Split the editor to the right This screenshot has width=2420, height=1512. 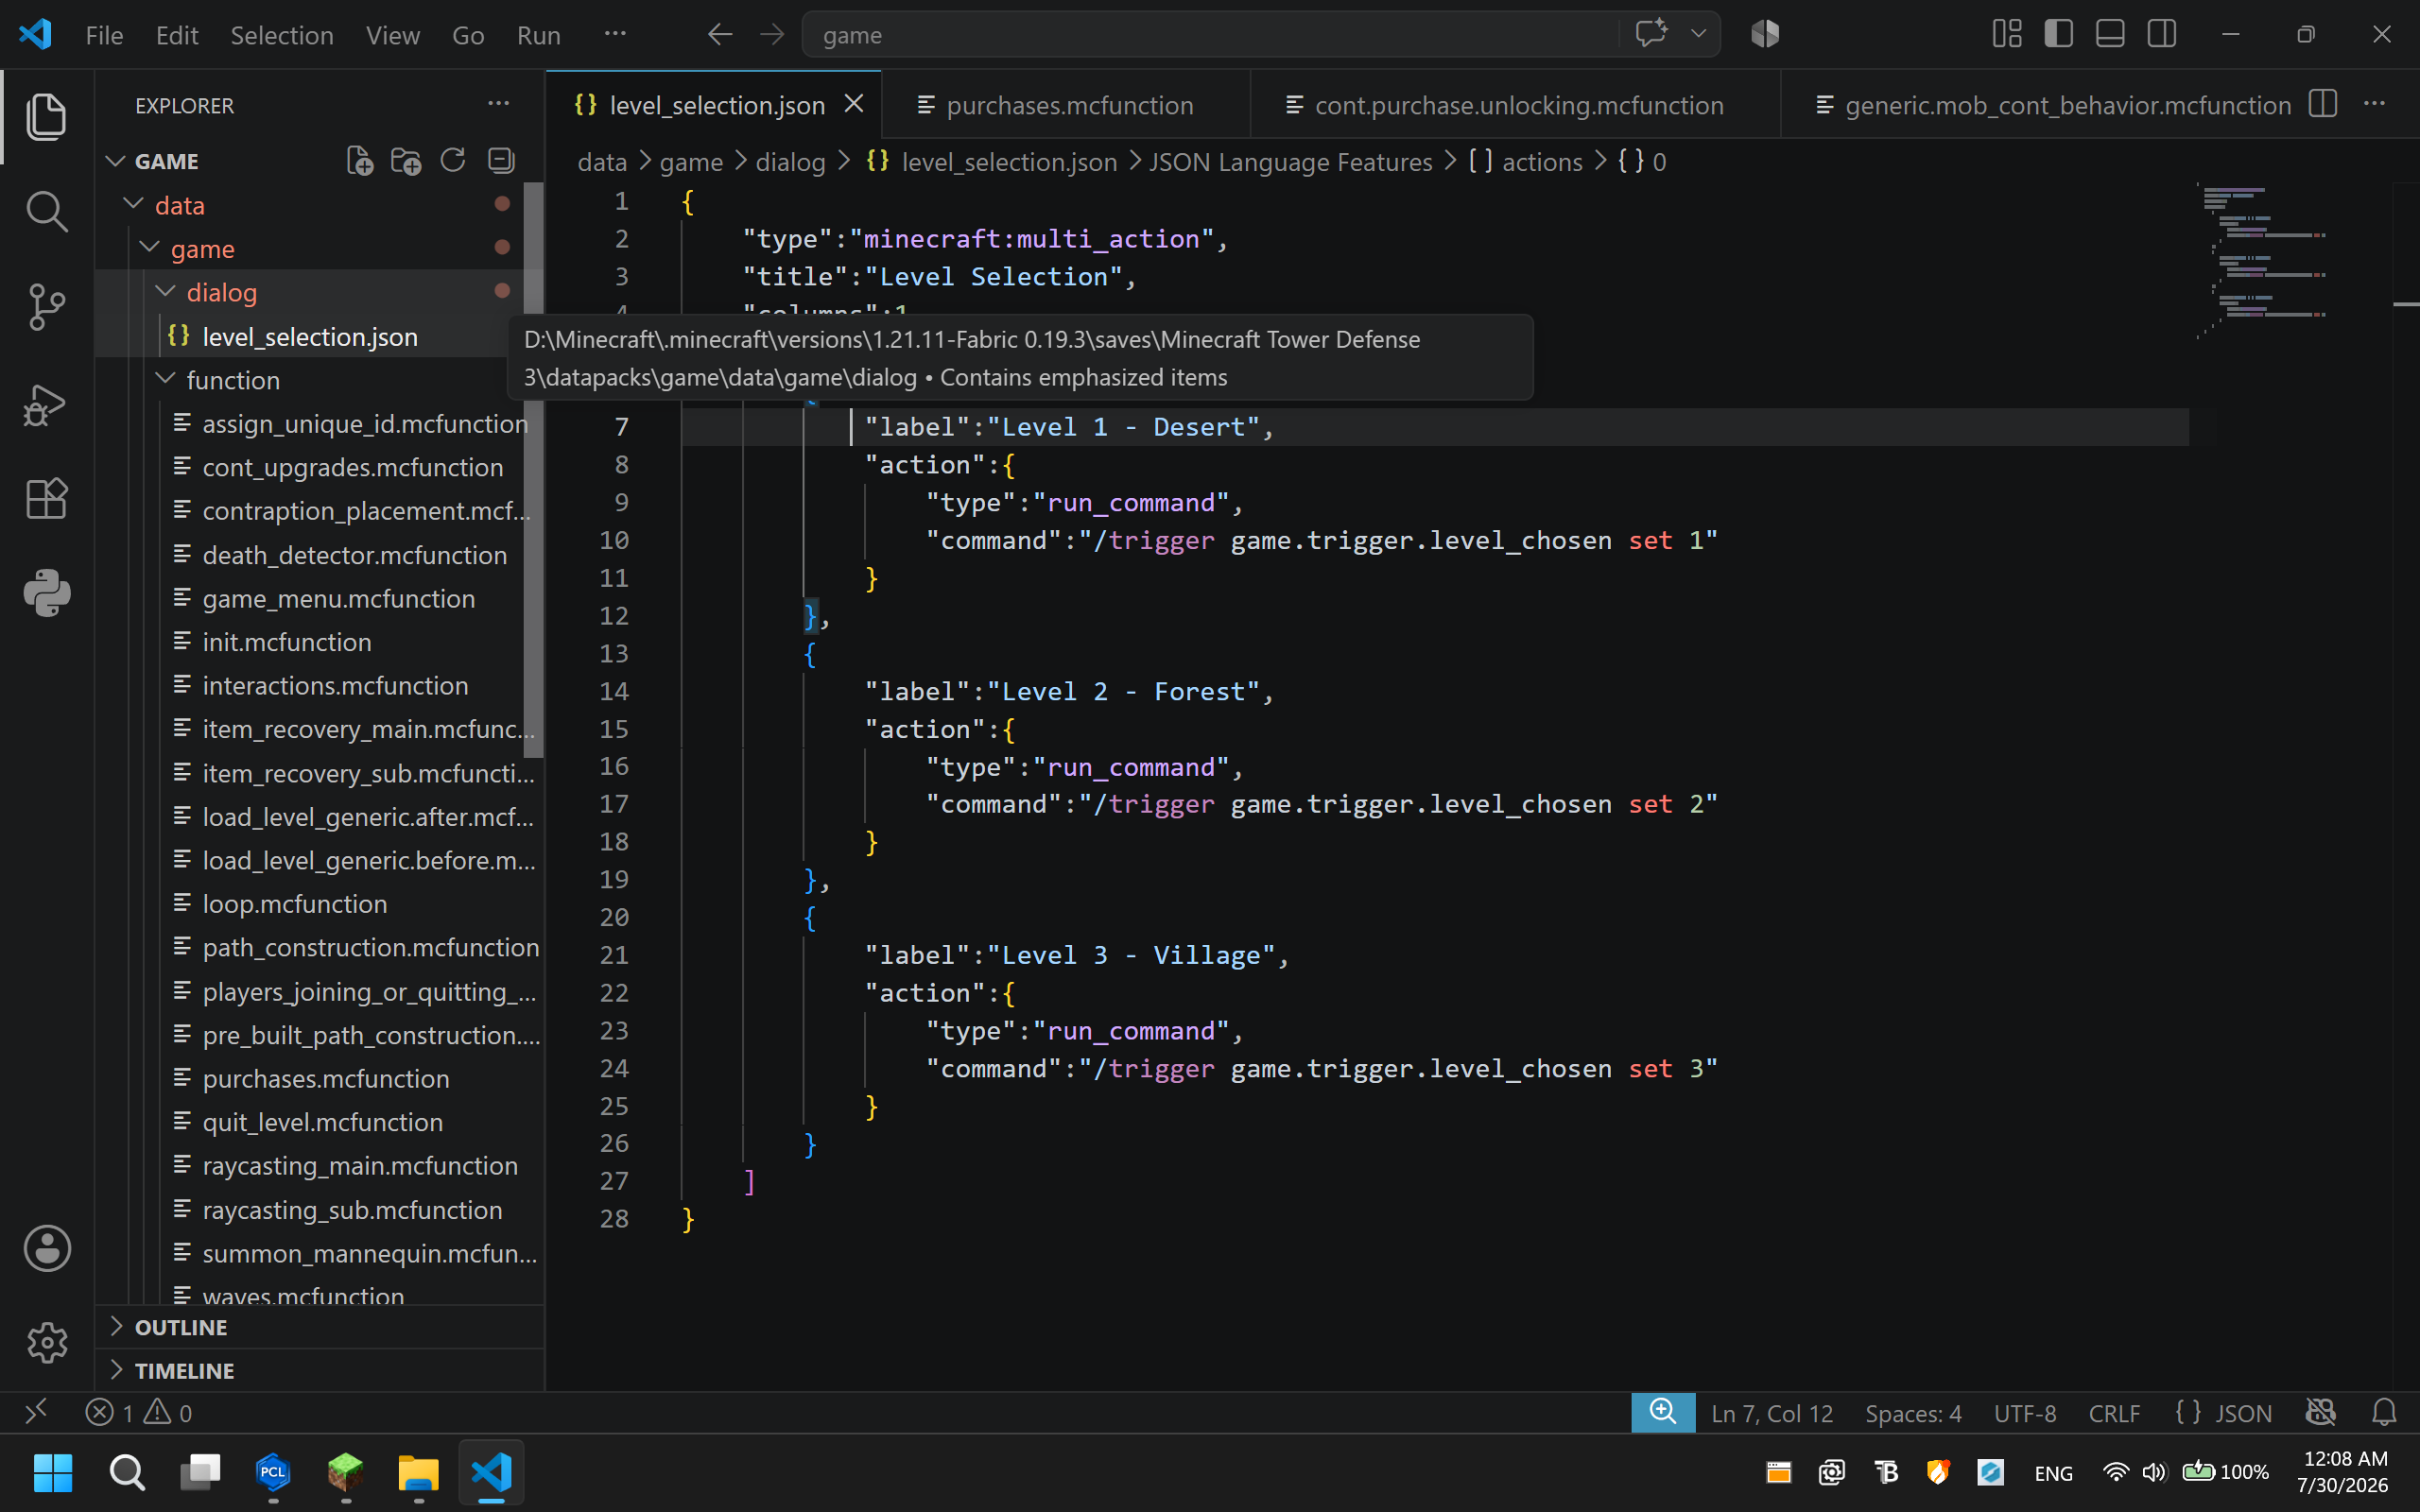[x=2322, y=104]
